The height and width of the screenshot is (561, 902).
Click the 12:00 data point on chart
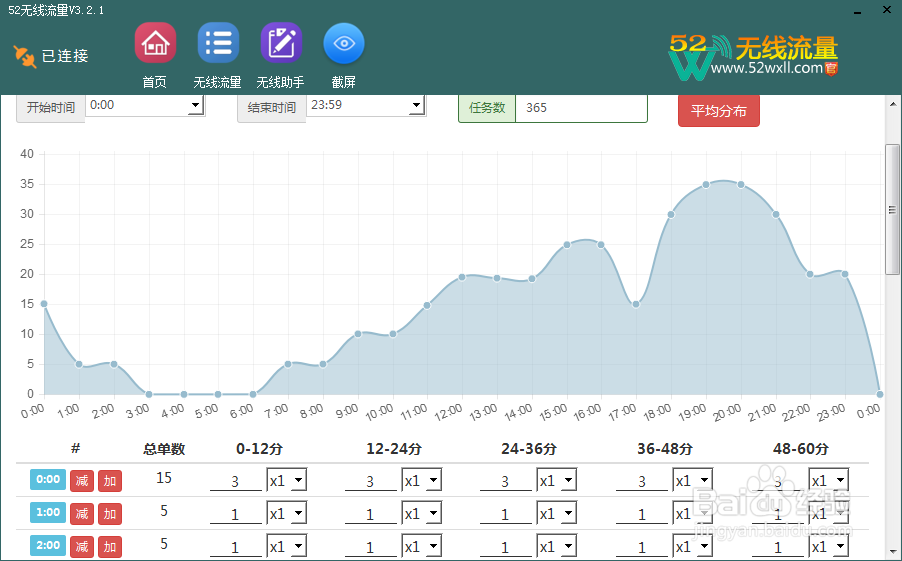(462, 277)
